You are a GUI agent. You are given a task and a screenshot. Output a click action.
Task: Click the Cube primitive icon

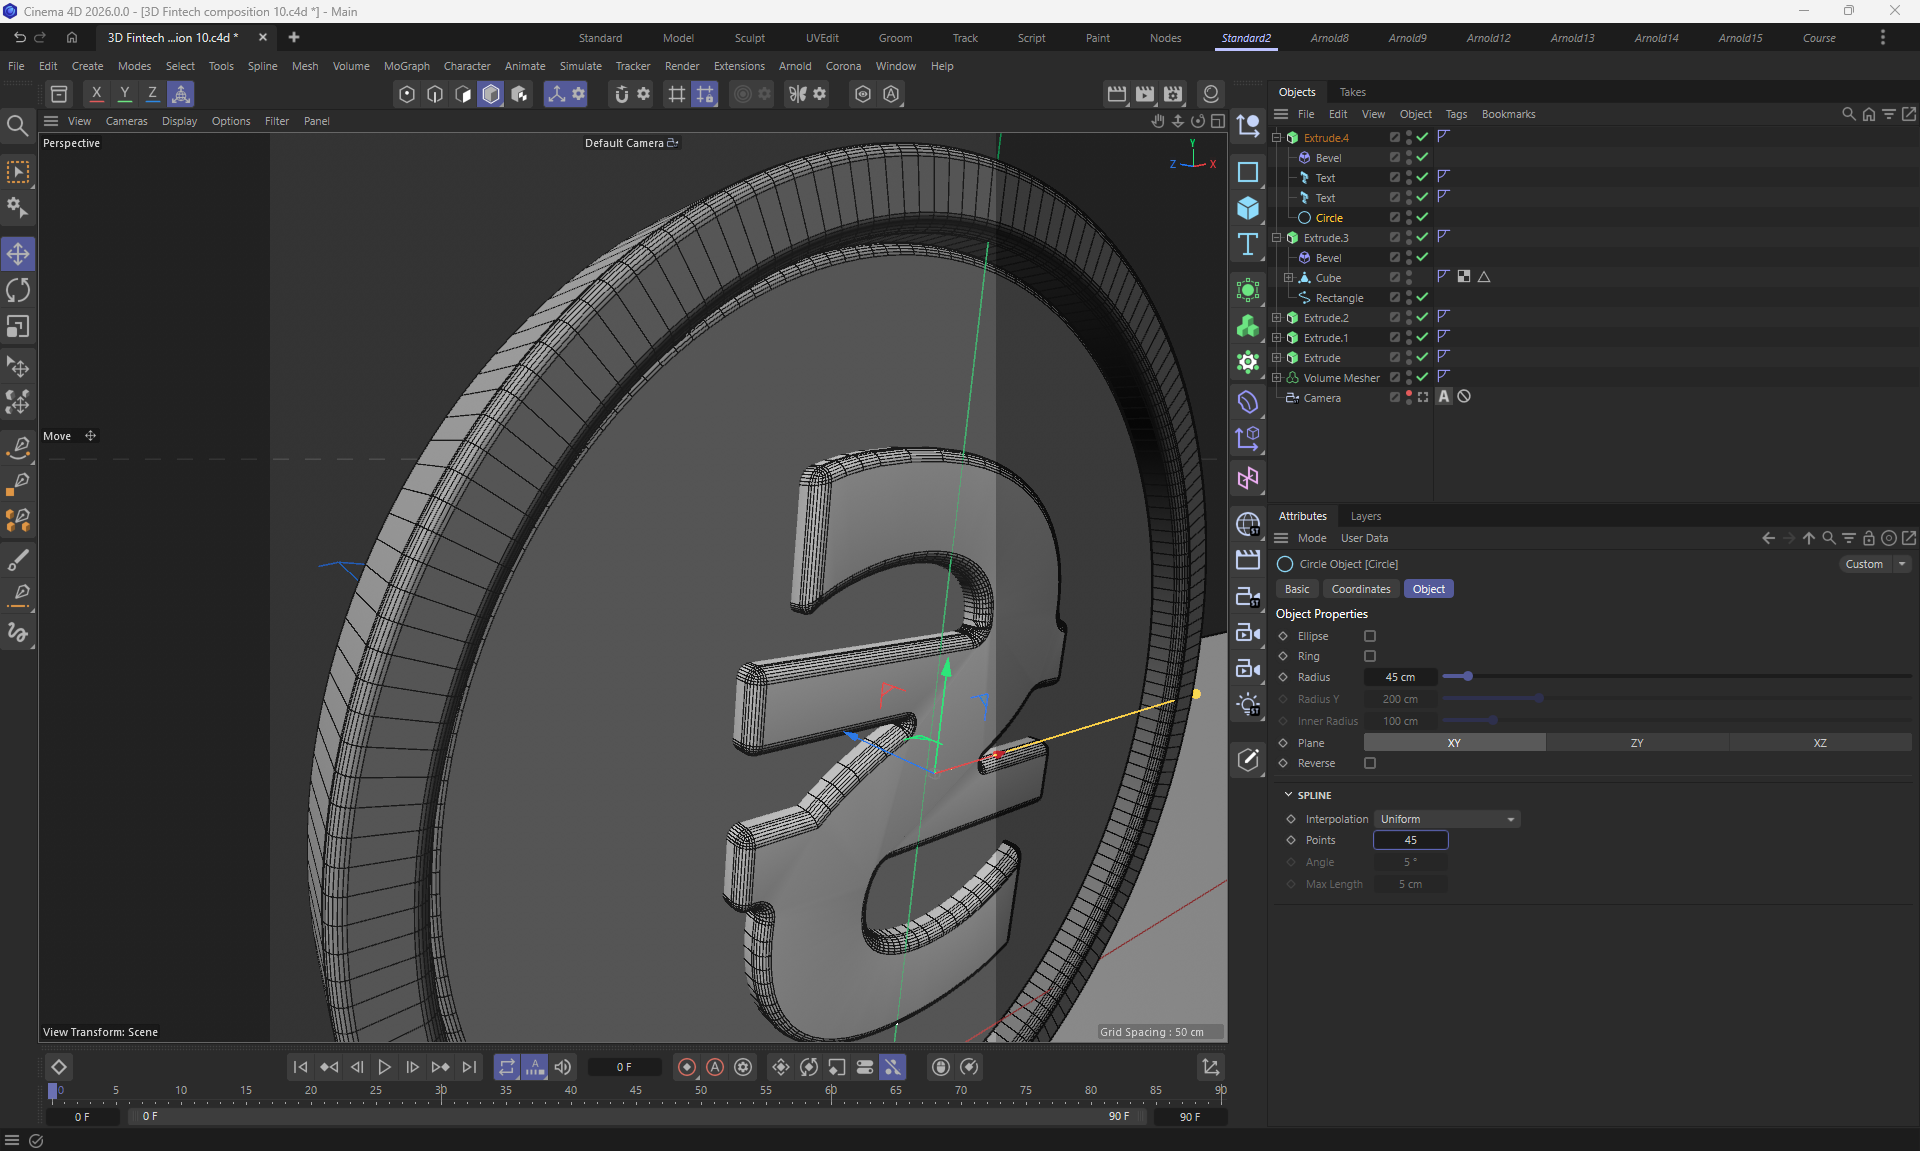tap(1248, 208)
